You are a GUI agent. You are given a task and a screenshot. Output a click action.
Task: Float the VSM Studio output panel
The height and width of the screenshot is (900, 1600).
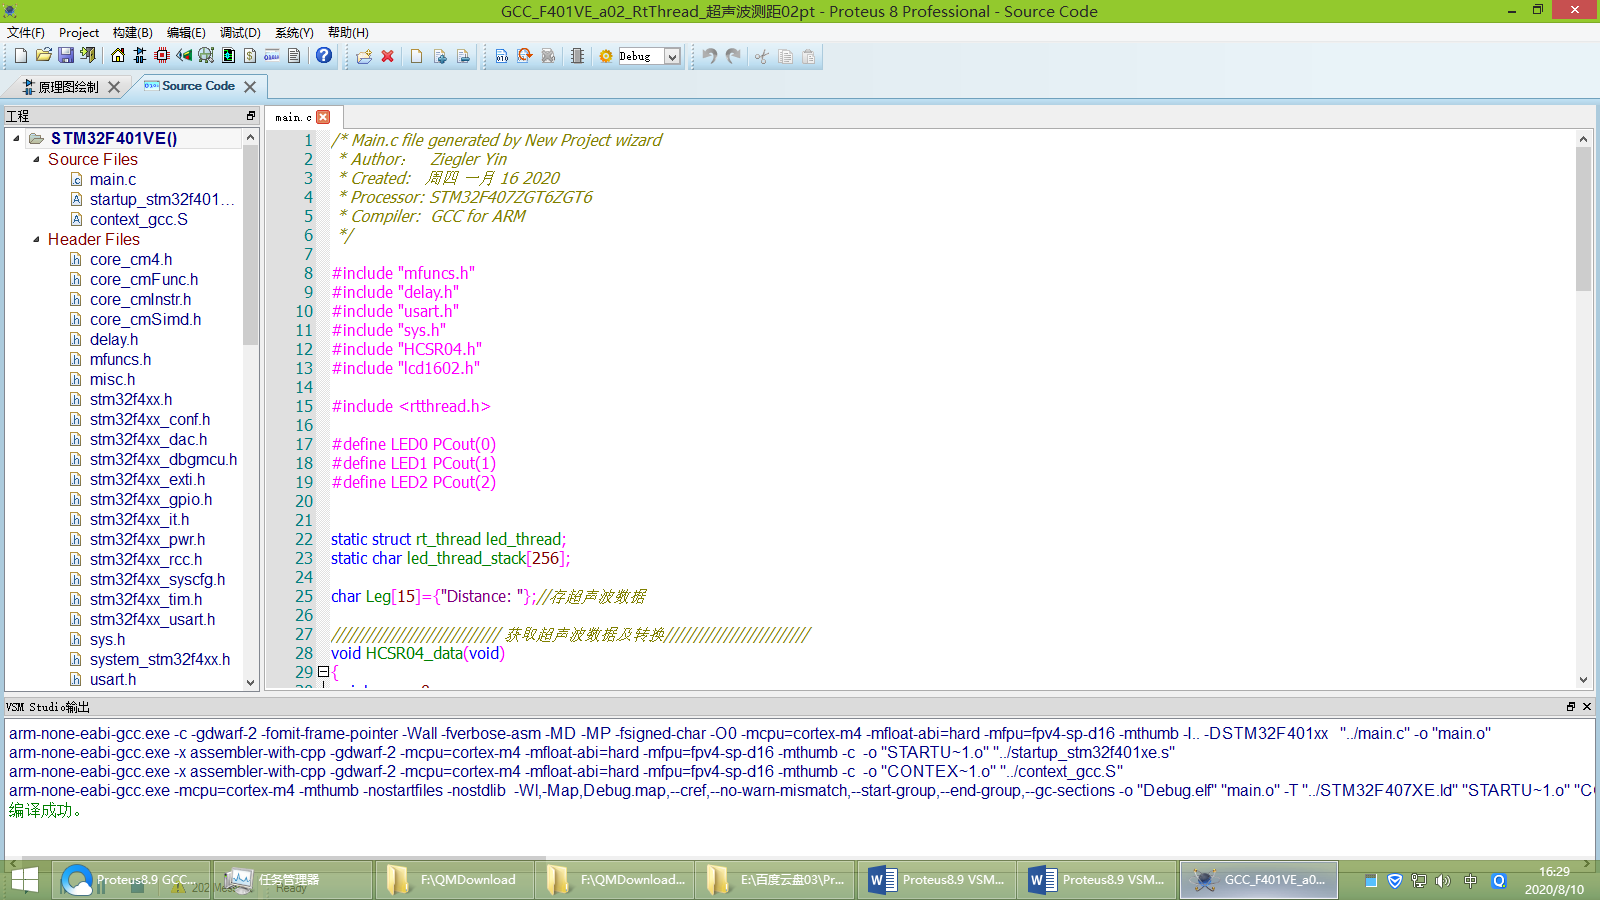(x=1571, y=706)
